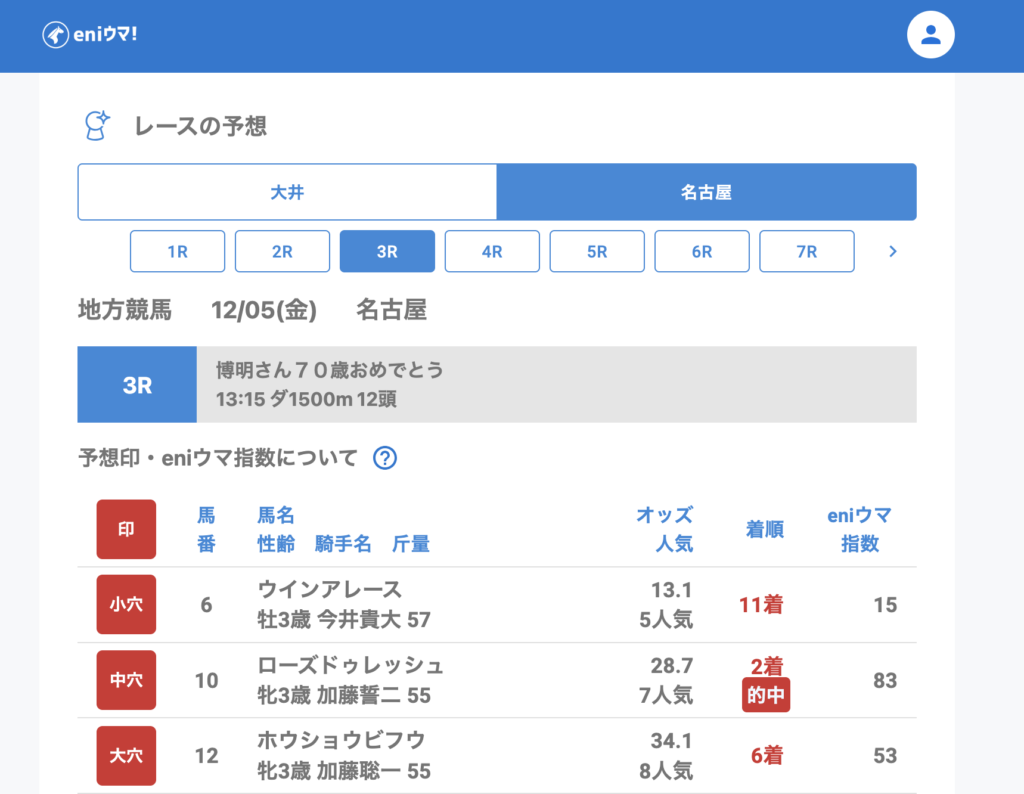1024x794 pixels.
Task: Switch to the 大井 racecourse tab
Action: pyautogui.click(x=287, y=192)
